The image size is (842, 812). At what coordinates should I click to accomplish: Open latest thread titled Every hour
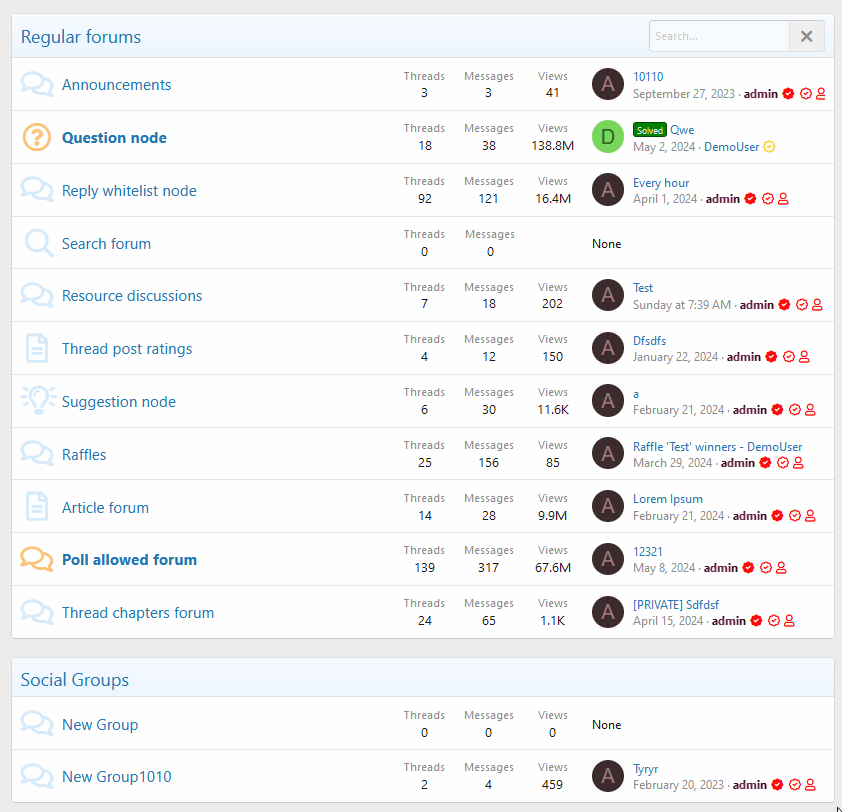661,183
